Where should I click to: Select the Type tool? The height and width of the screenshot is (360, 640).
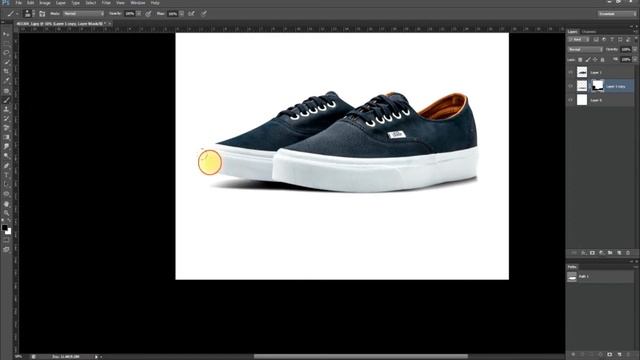click(x=6, y=175)
